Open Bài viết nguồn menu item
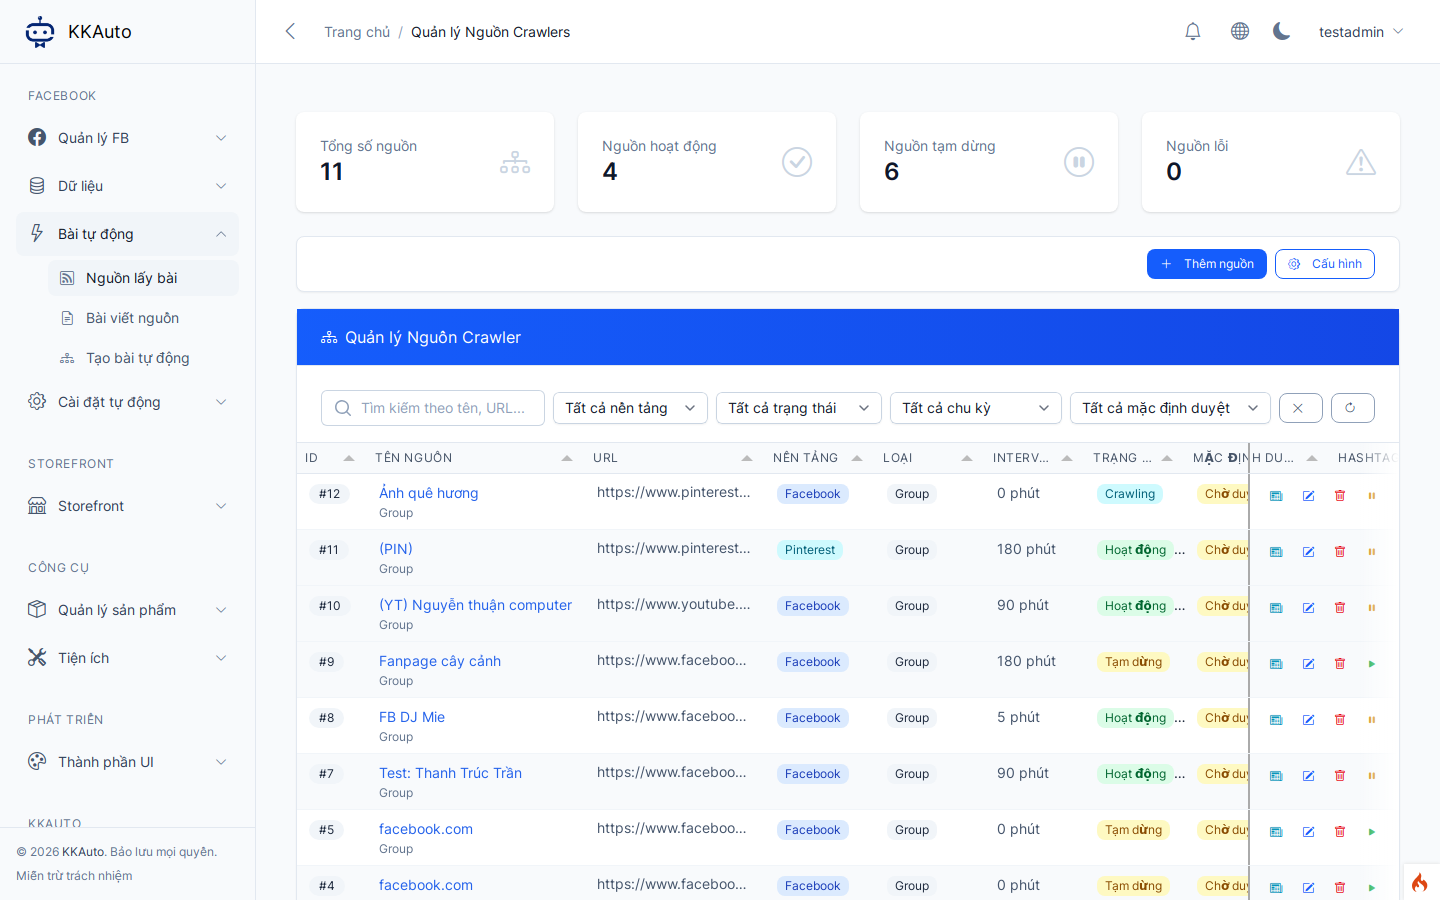 pyautogui.click(x=143, y=318)
